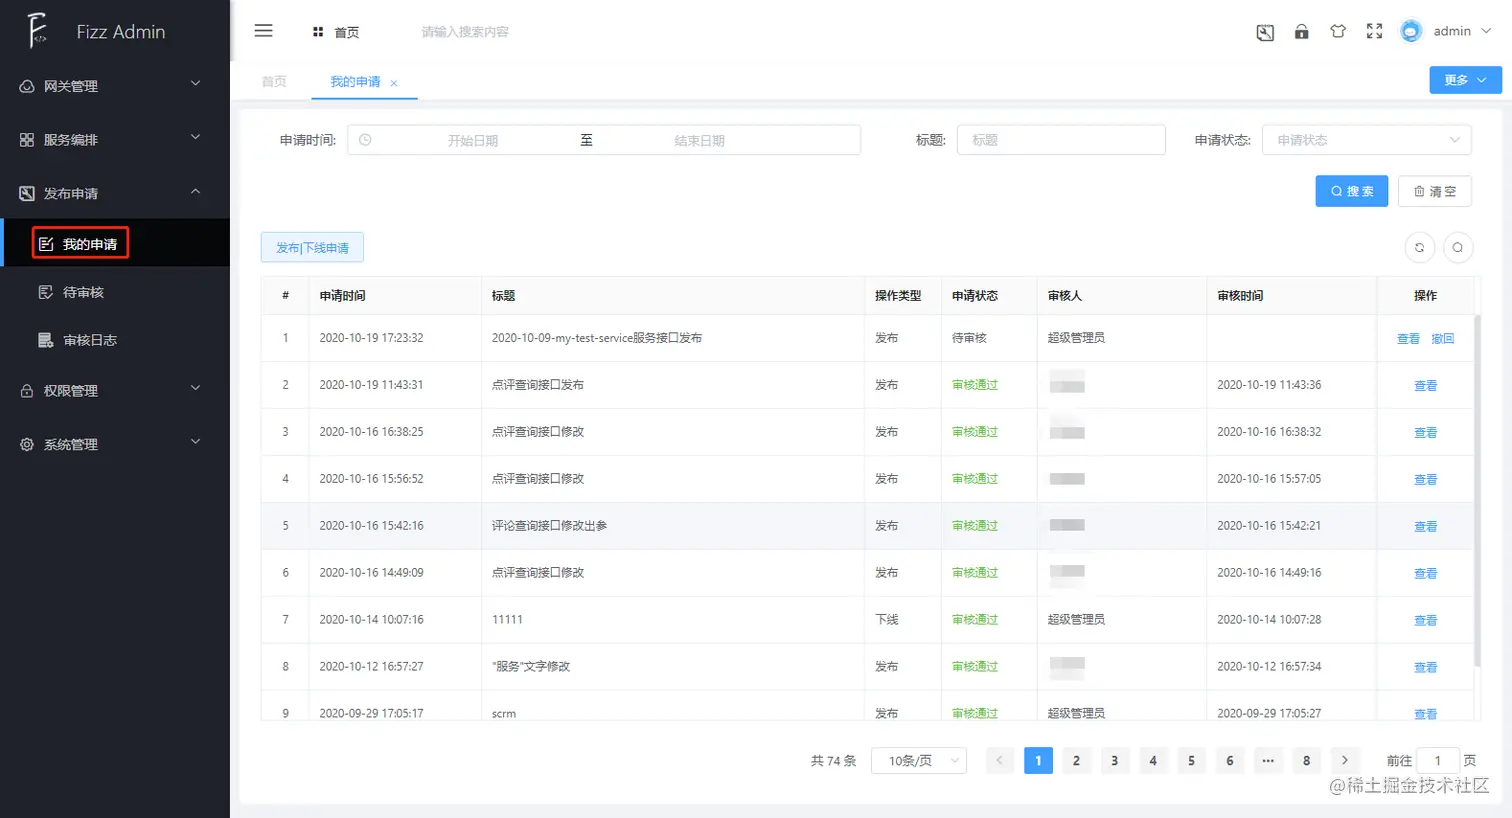Open the 10条/页 page size dropdown

pyautogui.click(x=919, y=761)
